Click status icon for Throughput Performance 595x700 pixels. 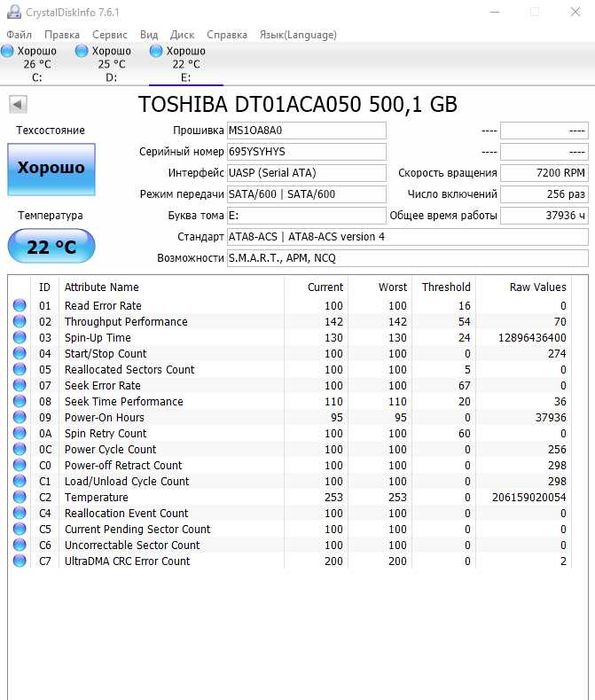(x=19, y=321)
